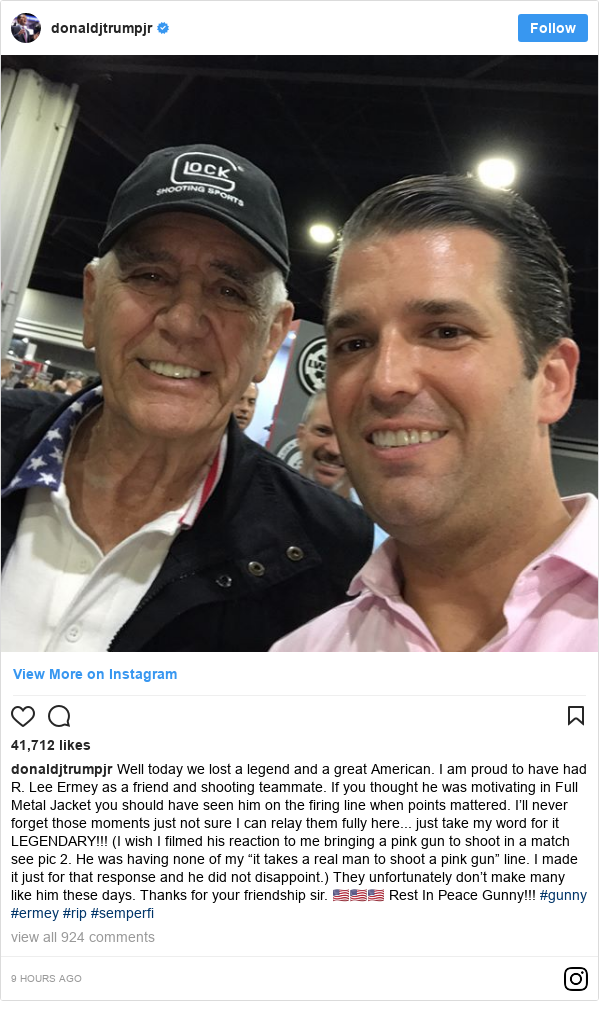Open the selfie photo of two men
599x1013 pixels.
[x=299, y=353]
